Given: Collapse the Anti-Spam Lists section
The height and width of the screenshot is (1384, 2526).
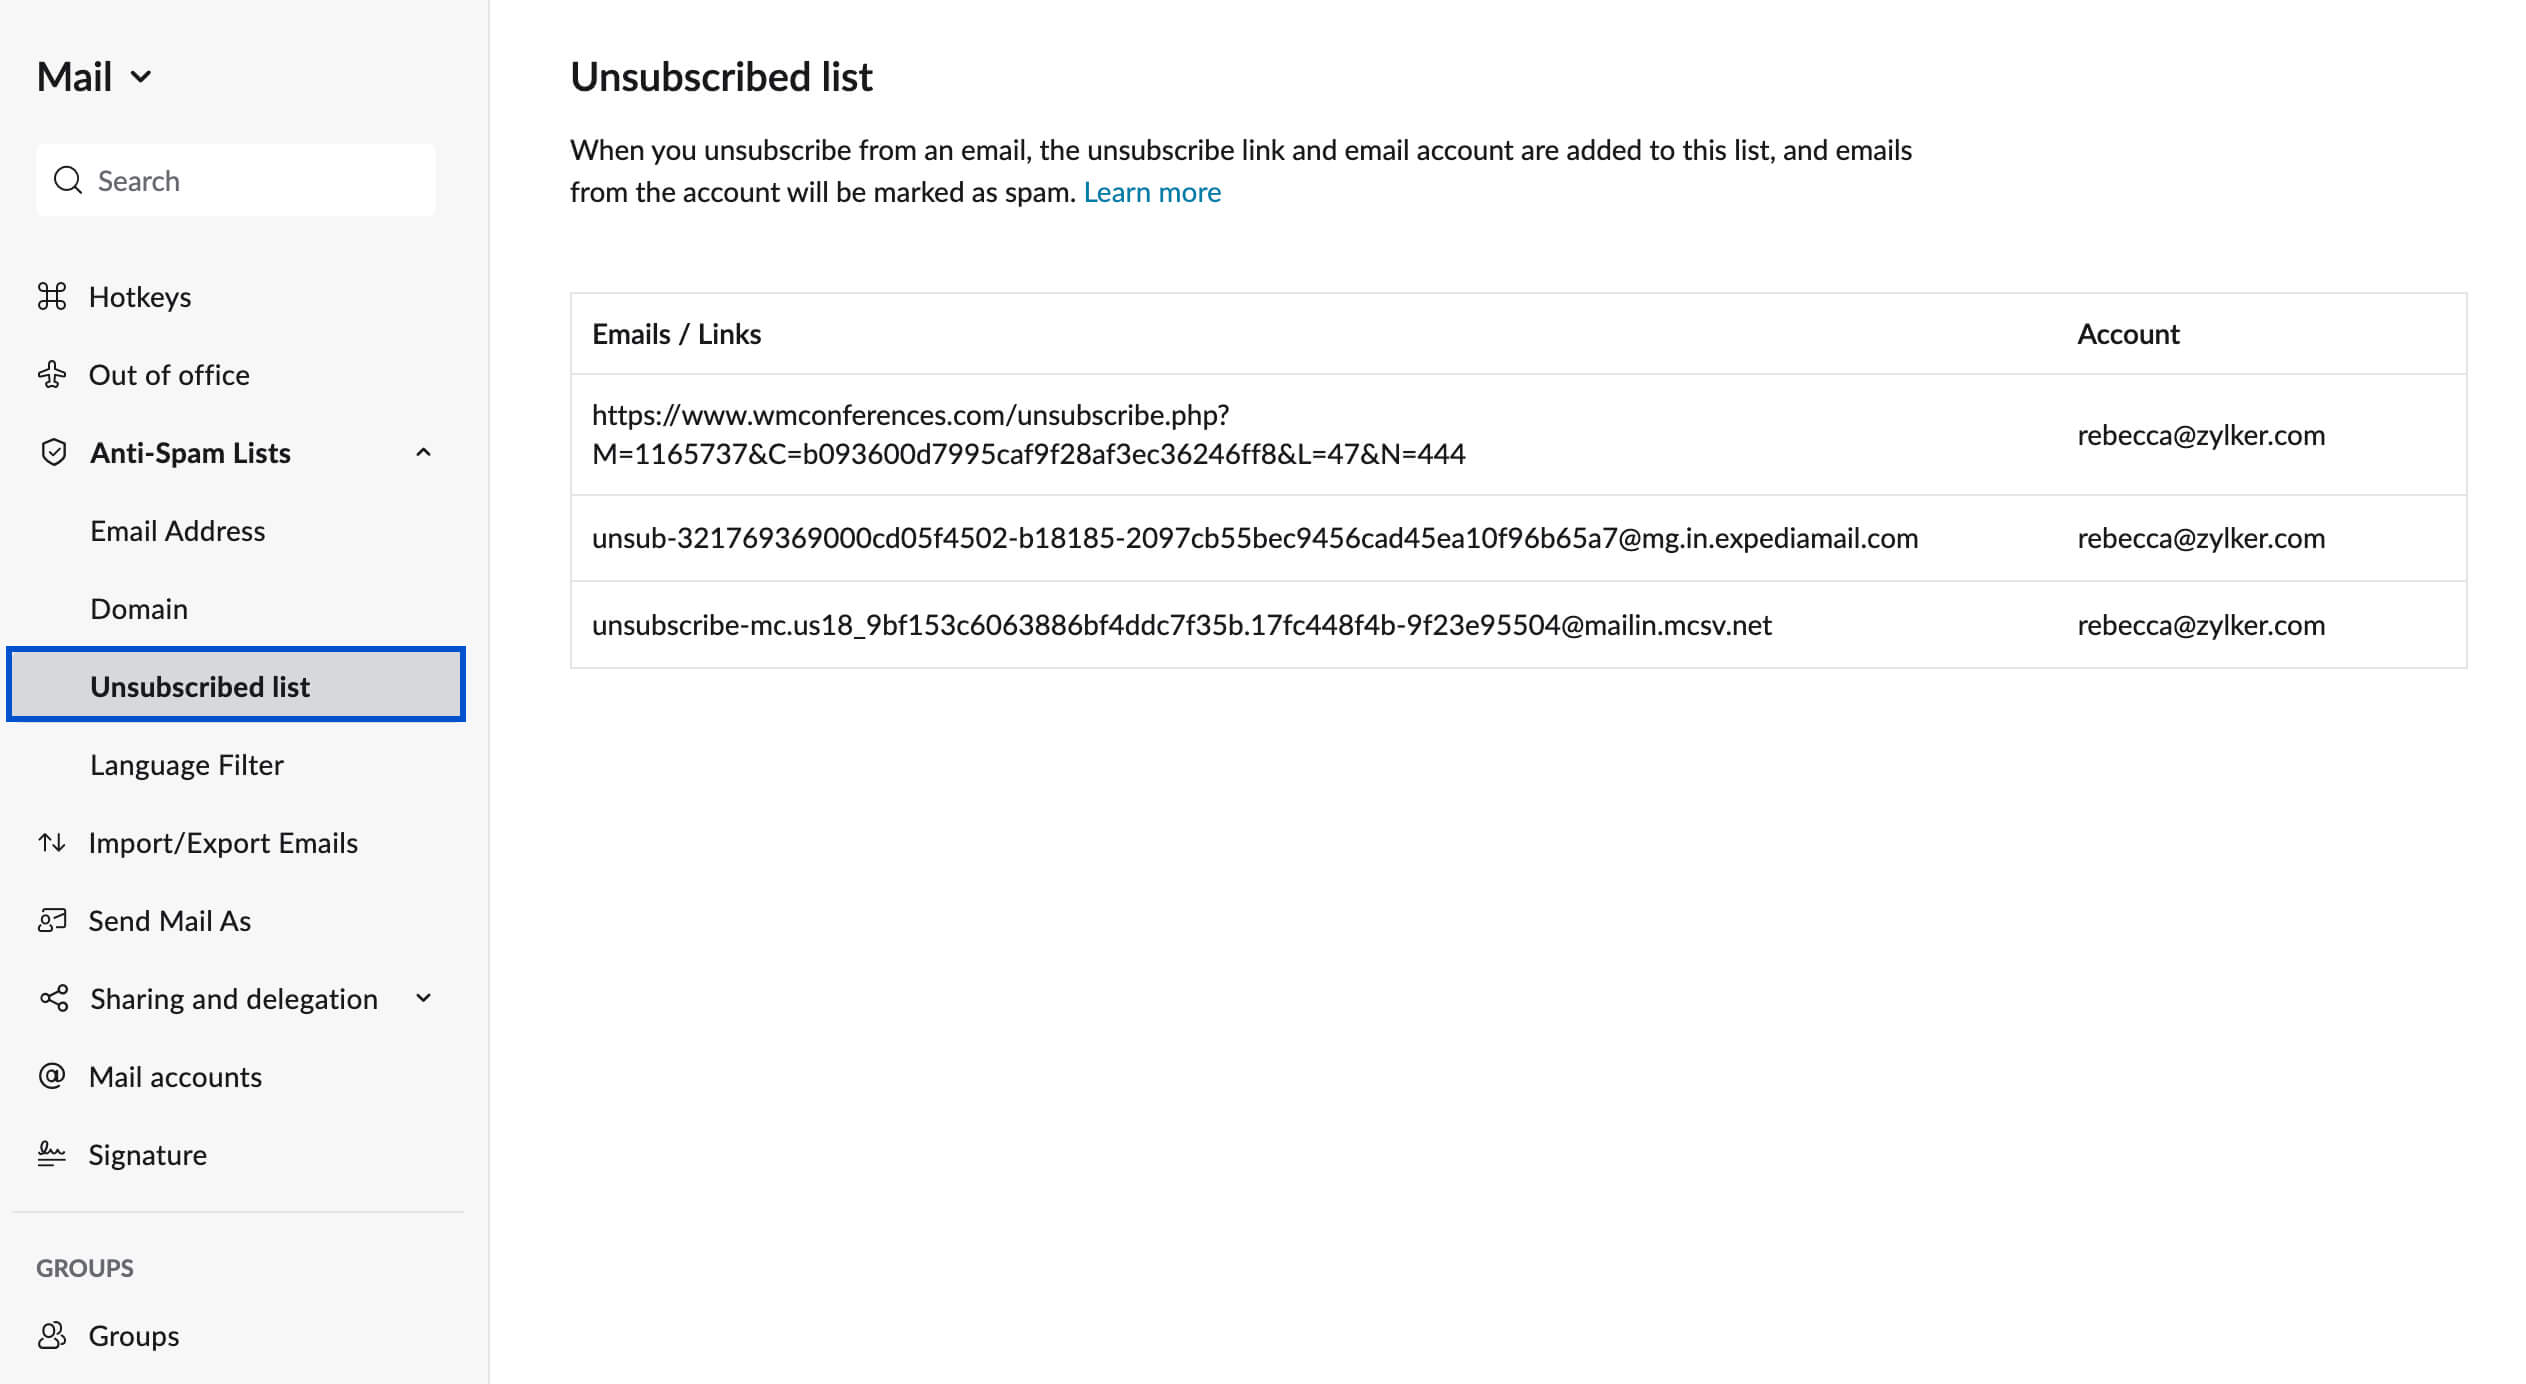Looking at the screenshot, I should (x=424, y=452).
